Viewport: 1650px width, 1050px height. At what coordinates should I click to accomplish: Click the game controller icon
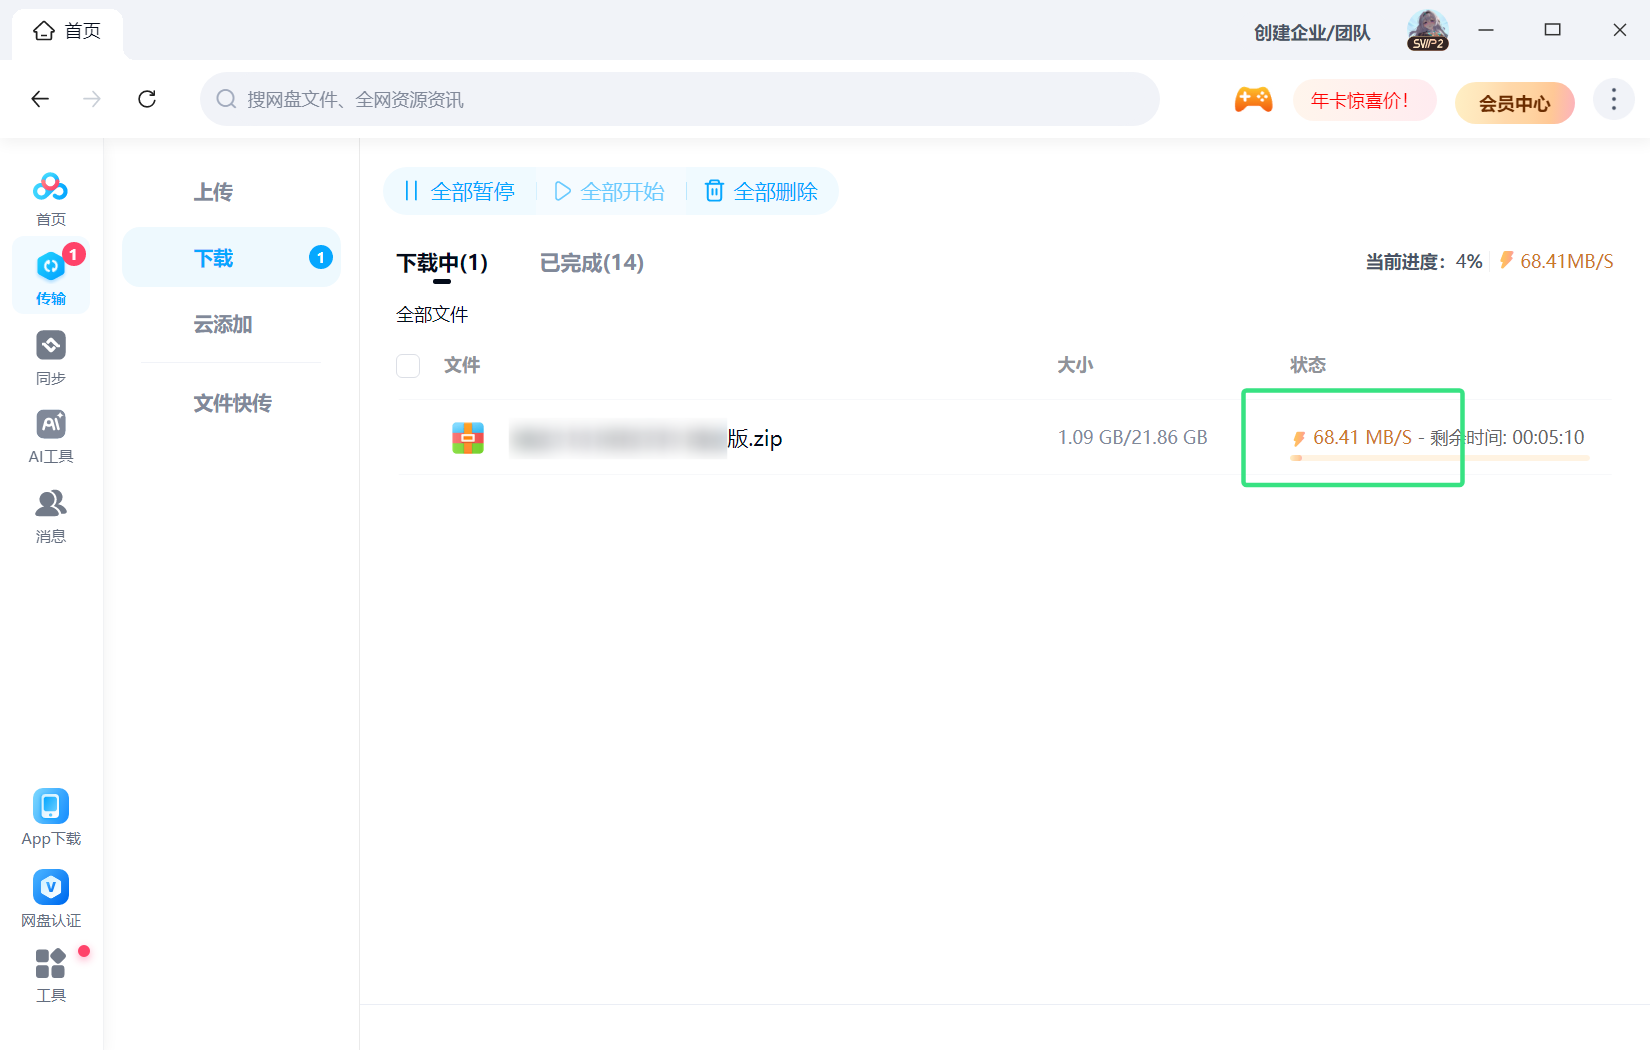tap(1253, 99)
